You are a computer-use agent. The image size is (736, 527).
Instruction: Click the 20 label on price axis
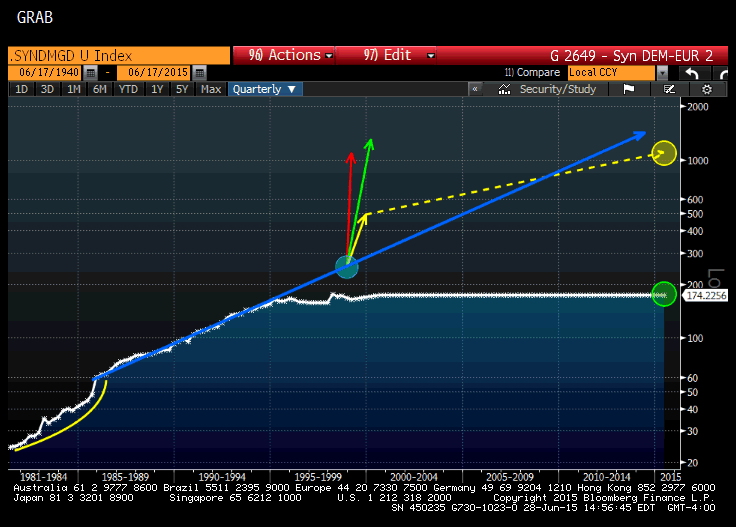[x=692, y=463]
